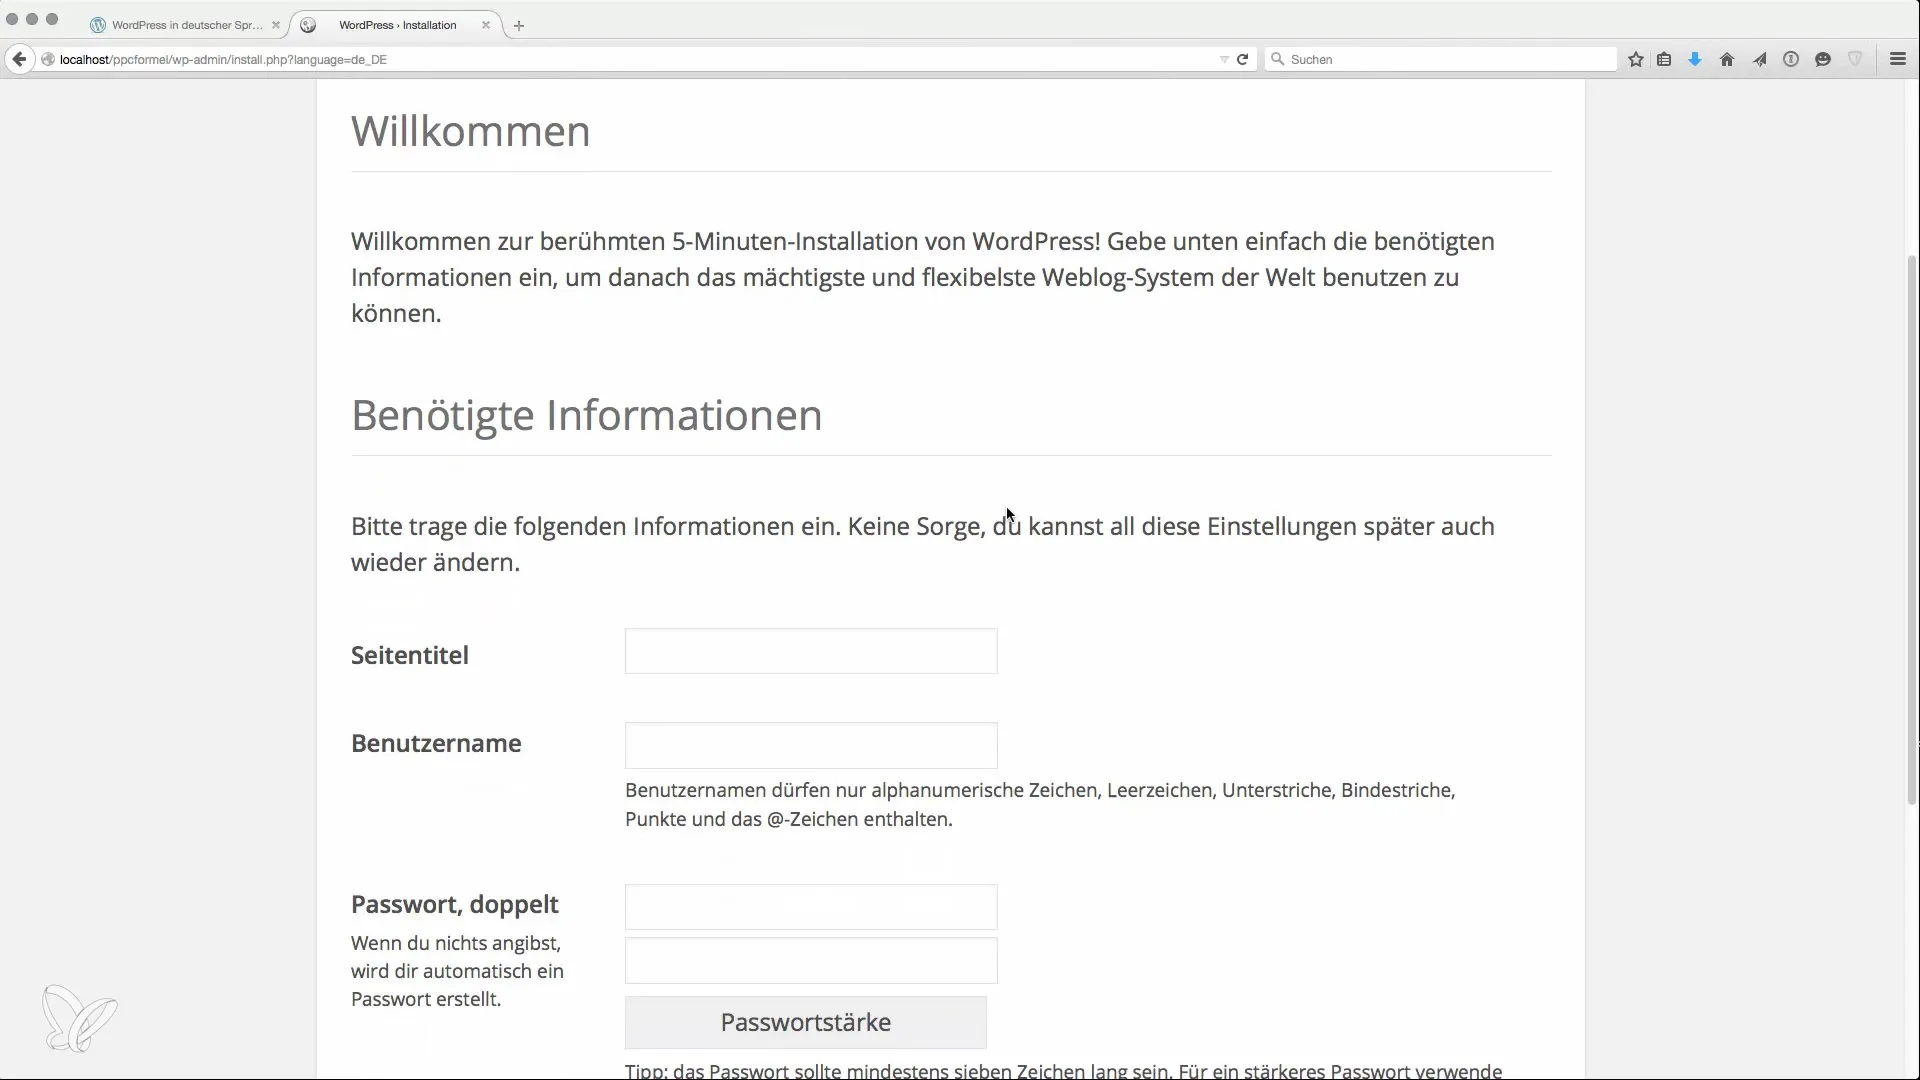Click the Willkommen heading
The image size is (1920, 1080).
(470, 131)
